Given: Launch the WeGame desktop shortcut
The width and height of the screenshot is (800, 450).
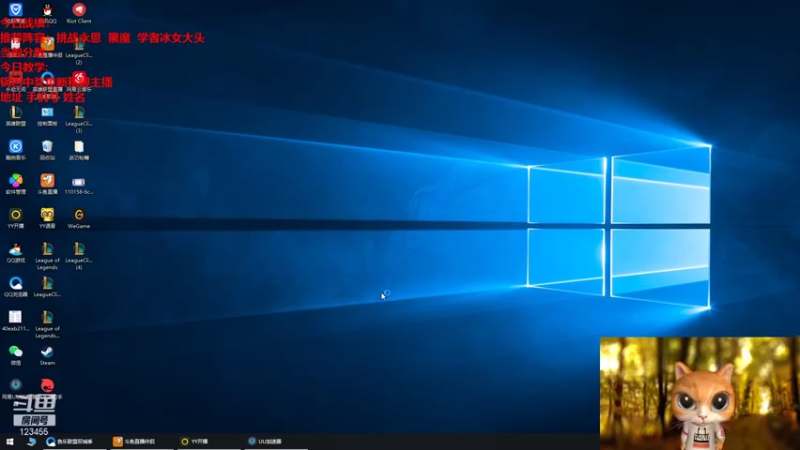Looking at the screenshot, I should coord(79,218).
